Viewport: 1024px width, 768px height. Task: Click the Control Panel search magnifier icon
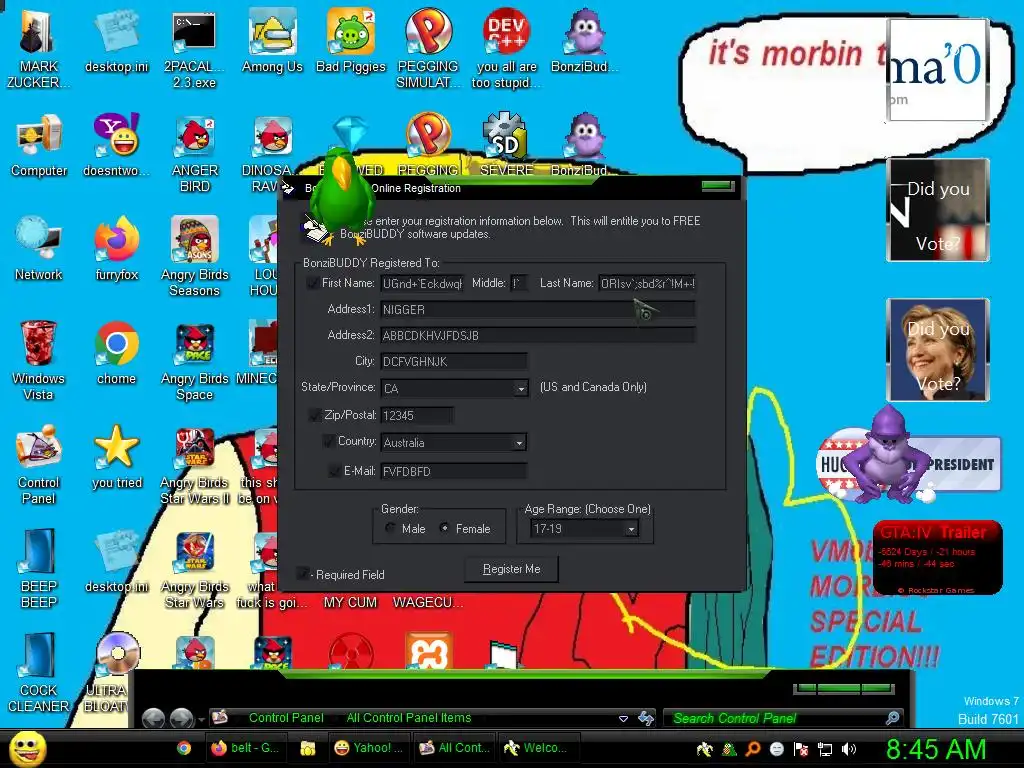892,718
